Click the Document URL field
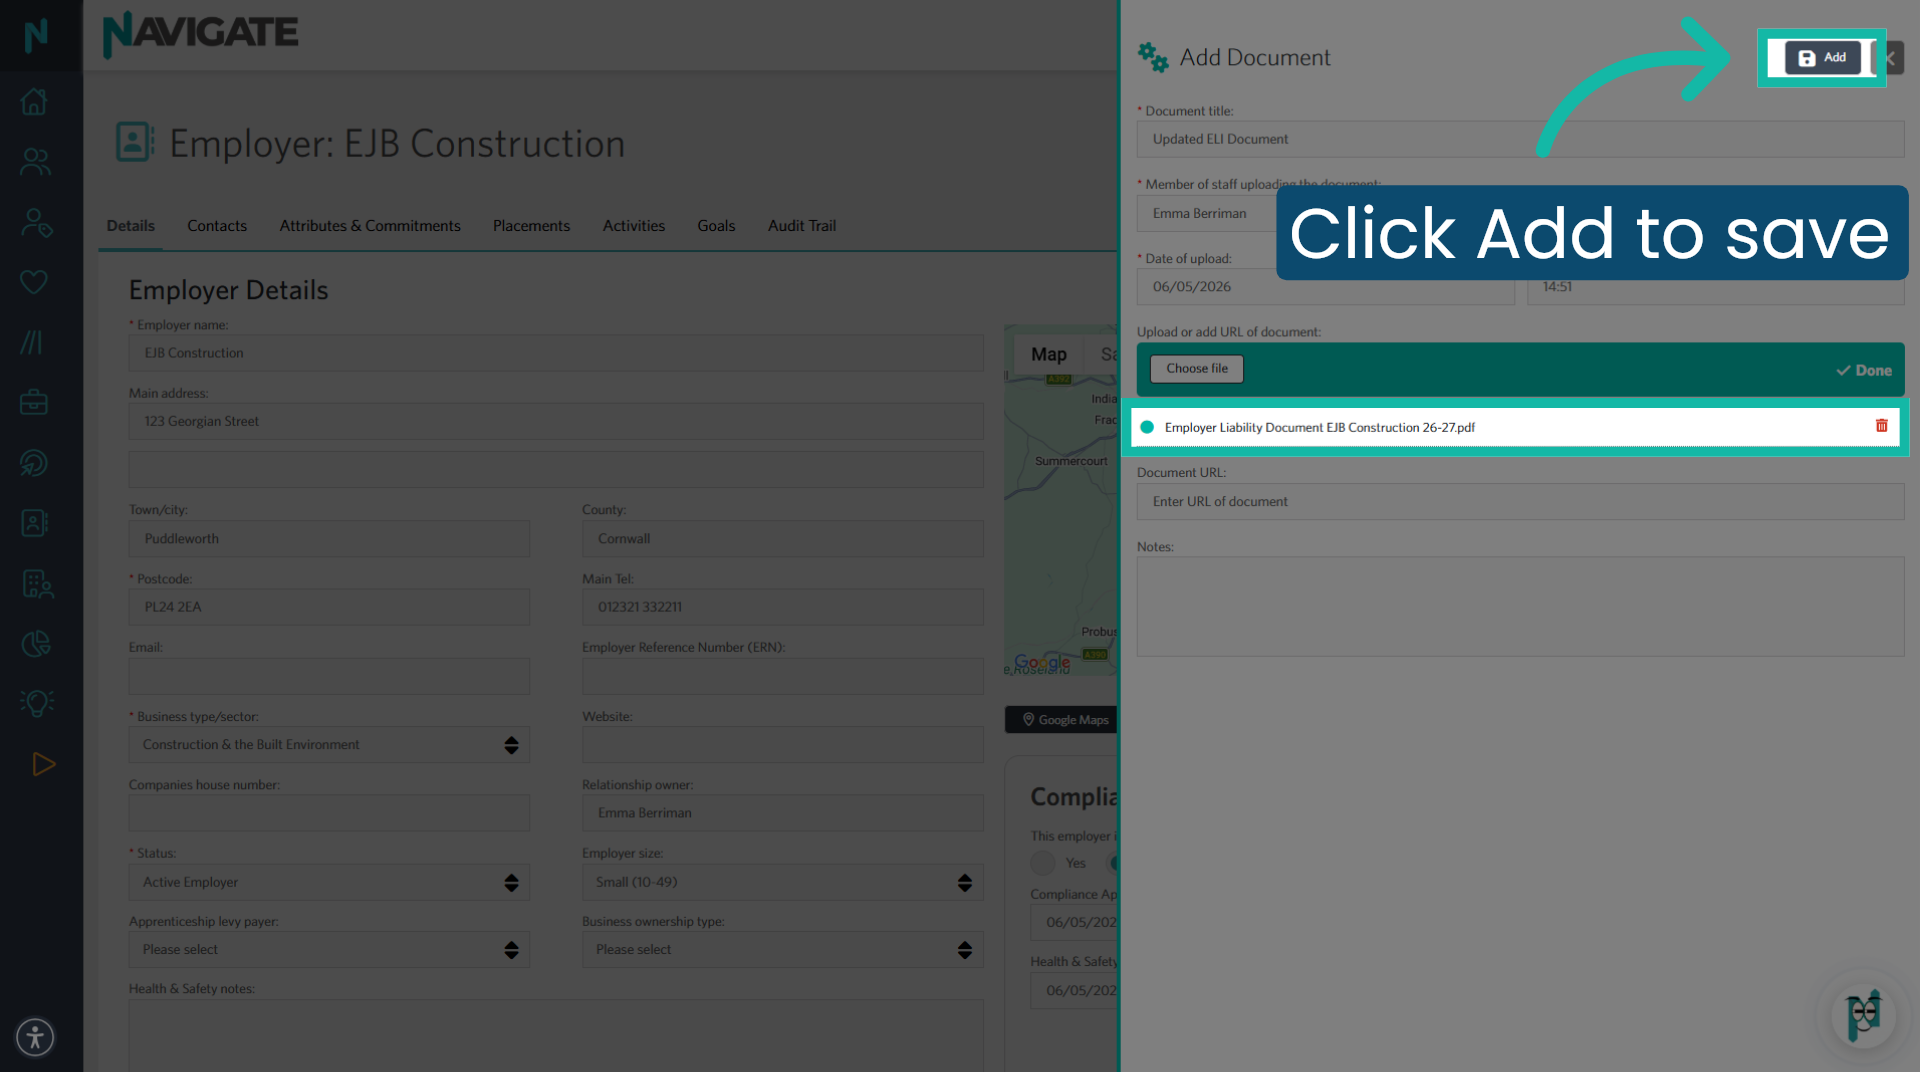 pos(1520,502)
